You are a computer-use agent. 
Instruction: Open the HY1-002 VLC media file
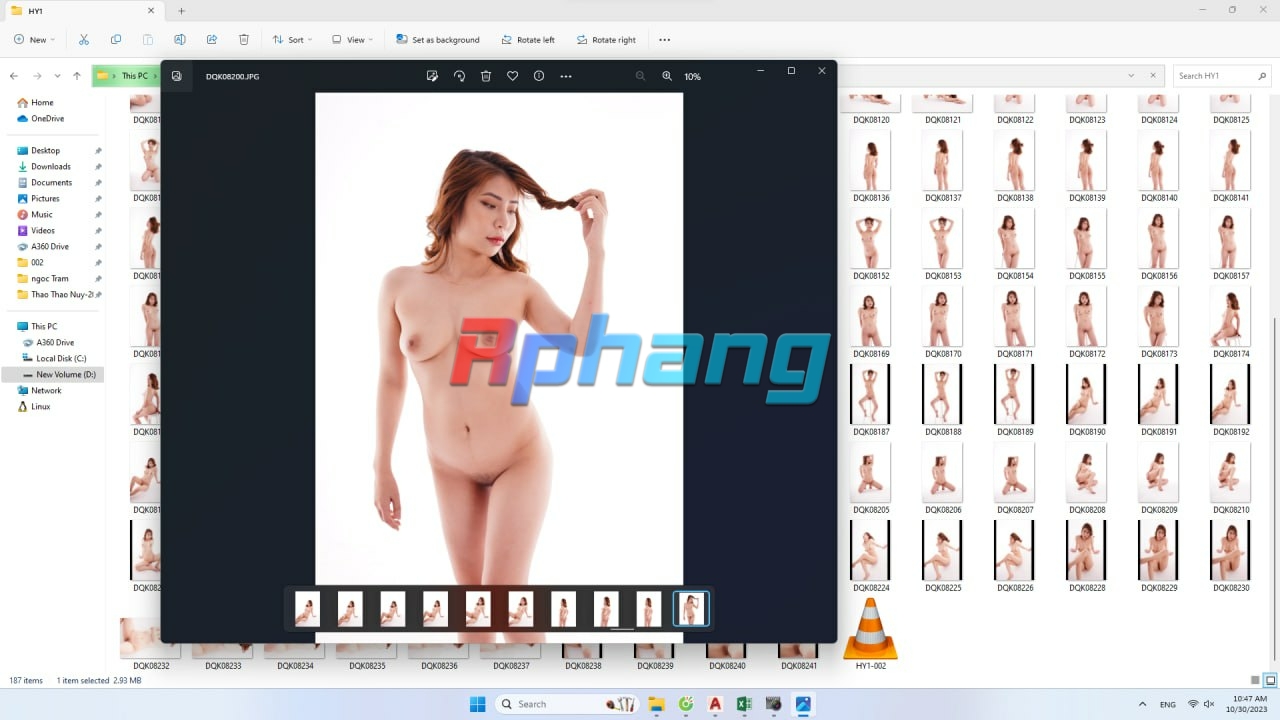tap(871, 634)
